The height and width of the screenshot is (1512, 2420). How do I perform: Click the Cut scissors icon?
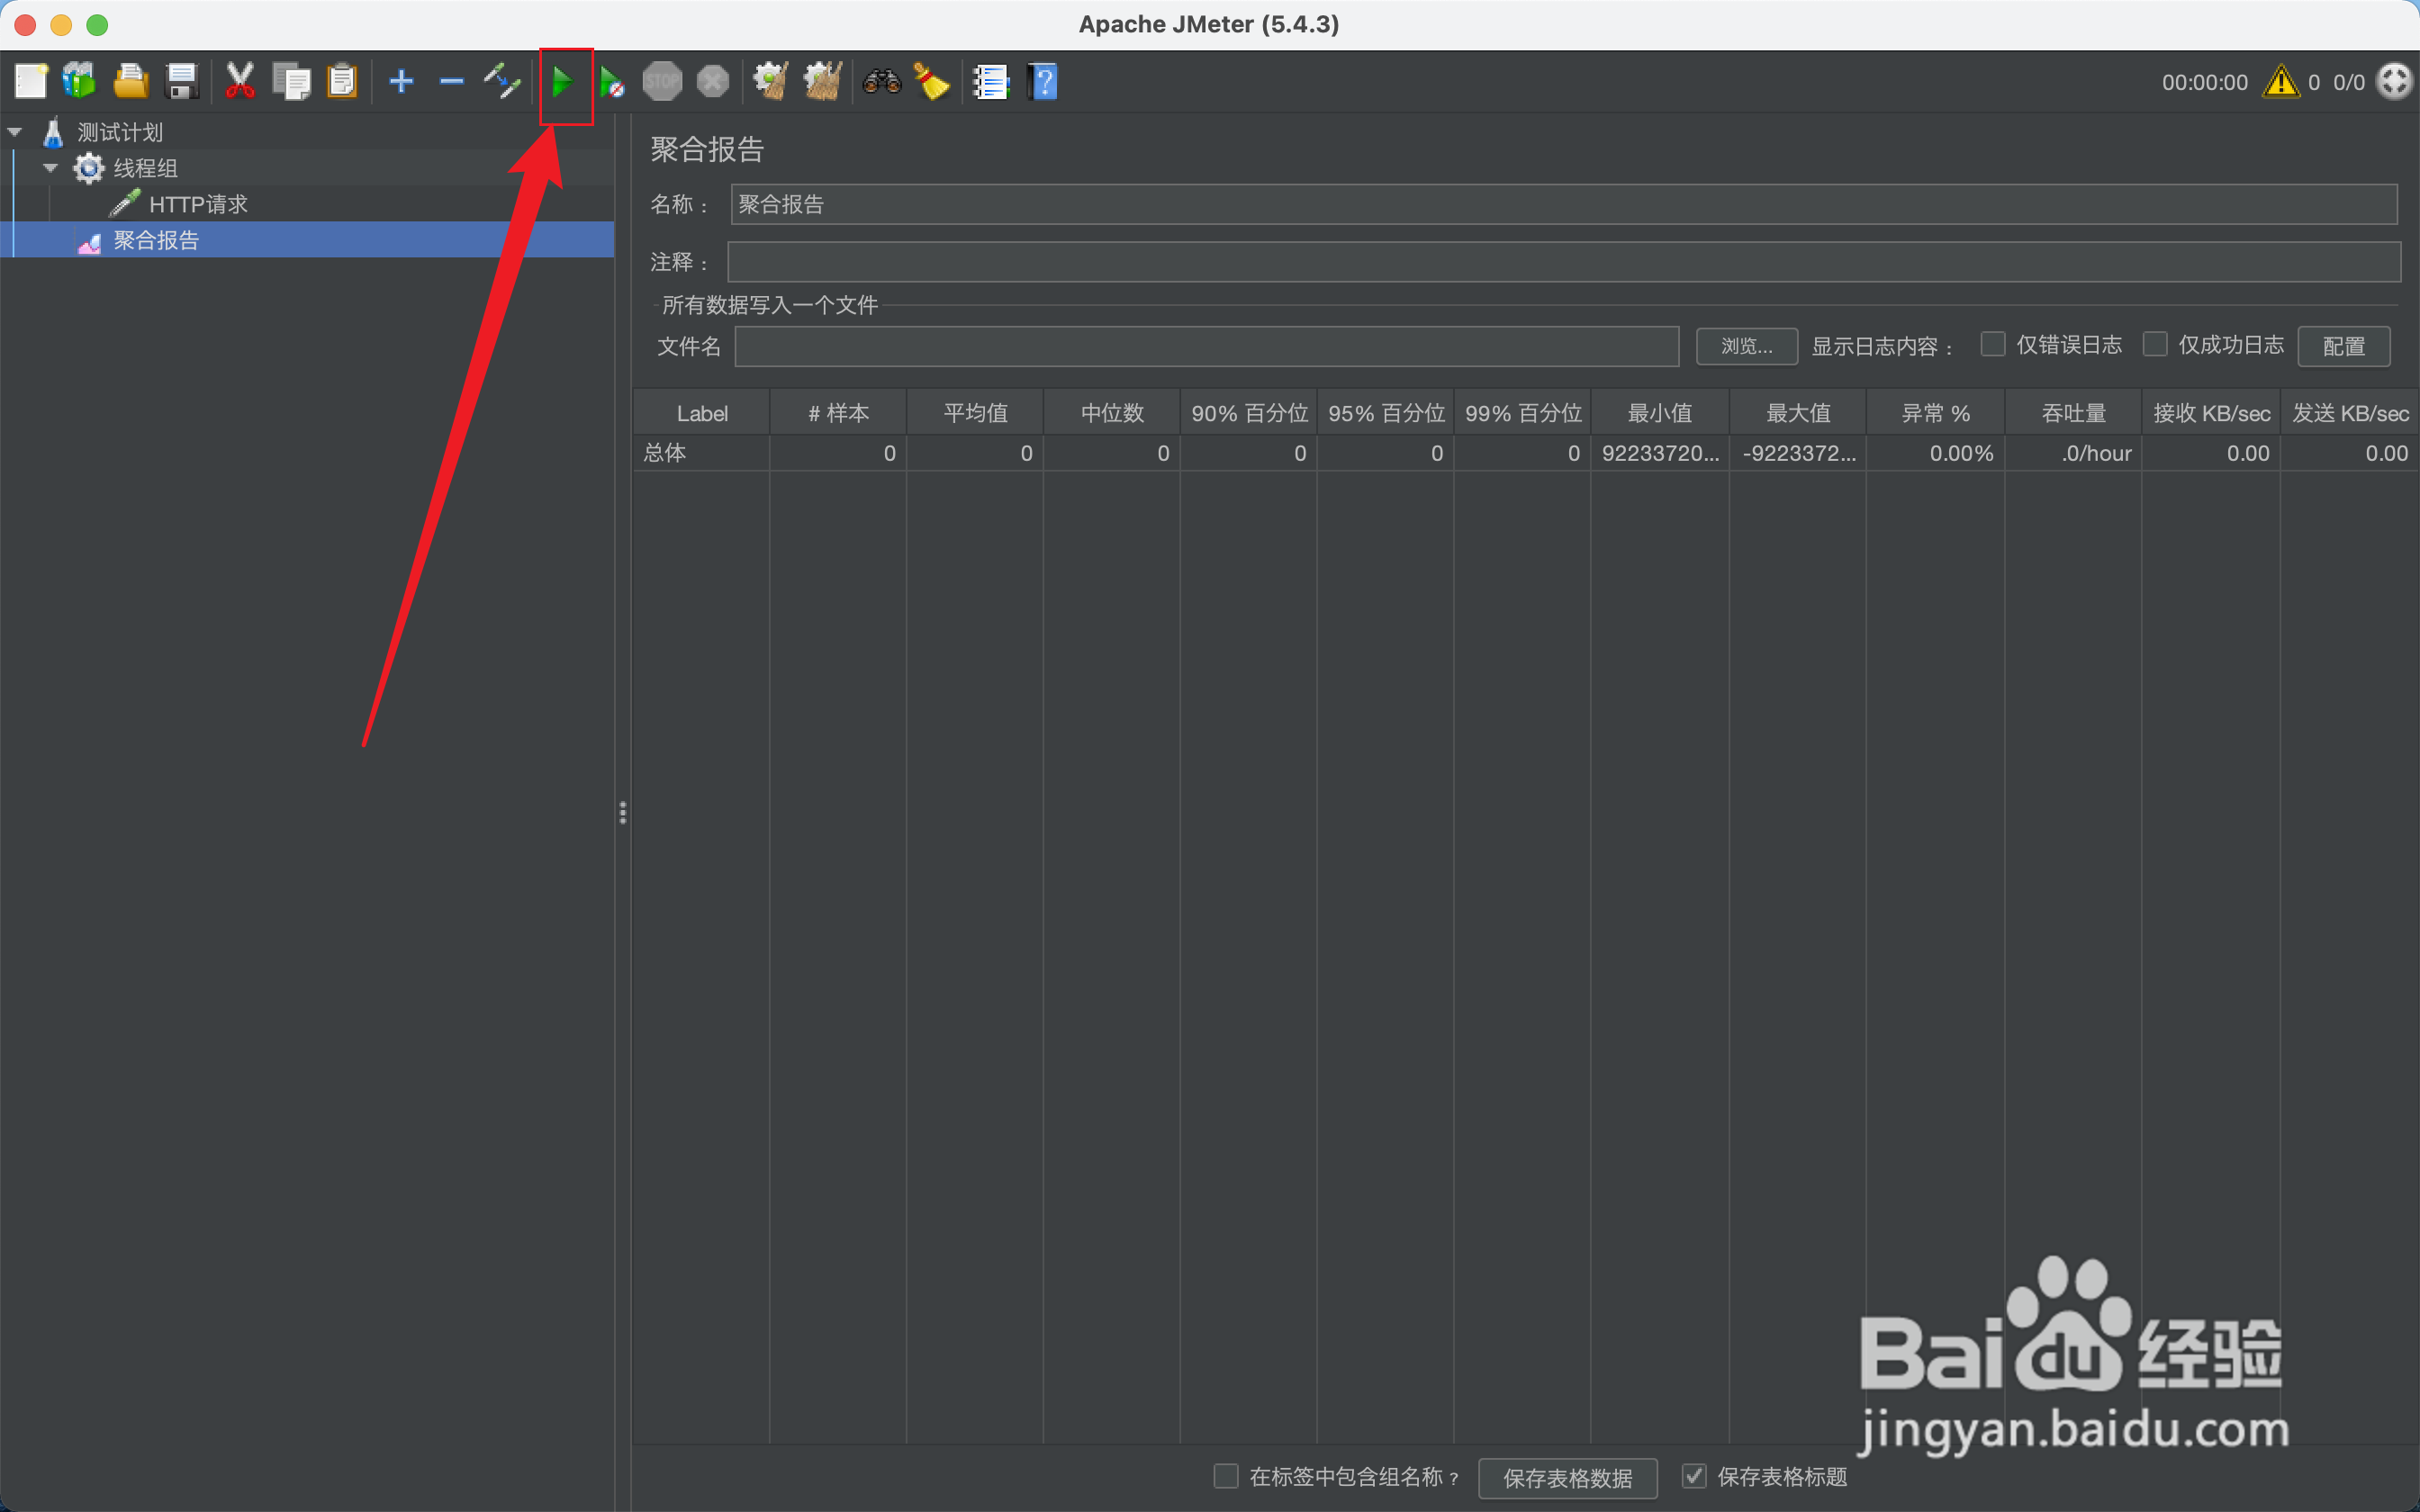tap(240, 82)
